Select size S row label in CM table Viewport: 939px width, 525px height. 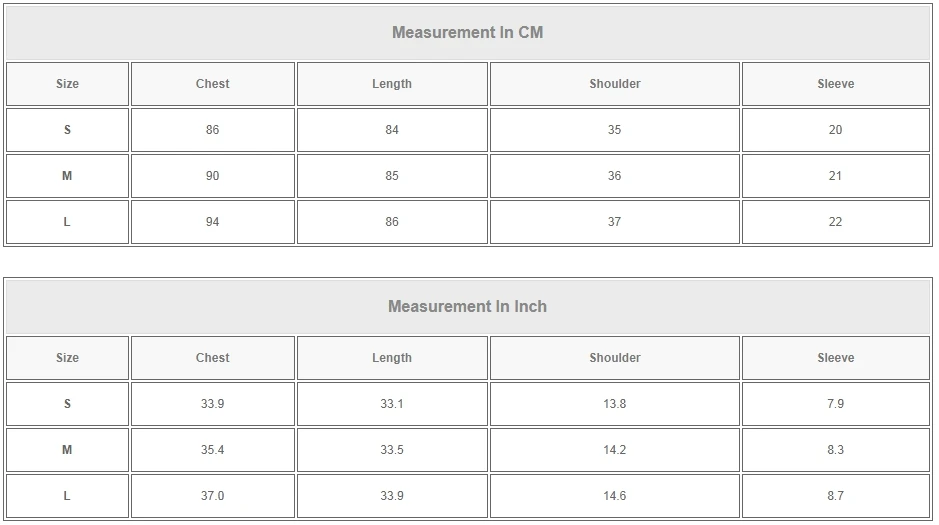coord(67,130)
